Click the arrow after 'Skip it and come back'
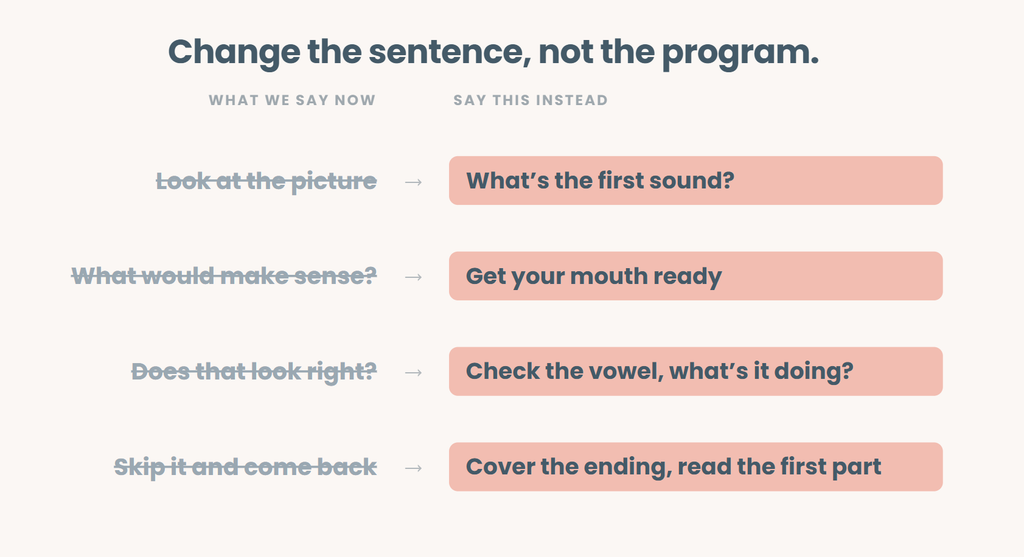This screenshot has height=557, width=1024. tap(413, 468)
